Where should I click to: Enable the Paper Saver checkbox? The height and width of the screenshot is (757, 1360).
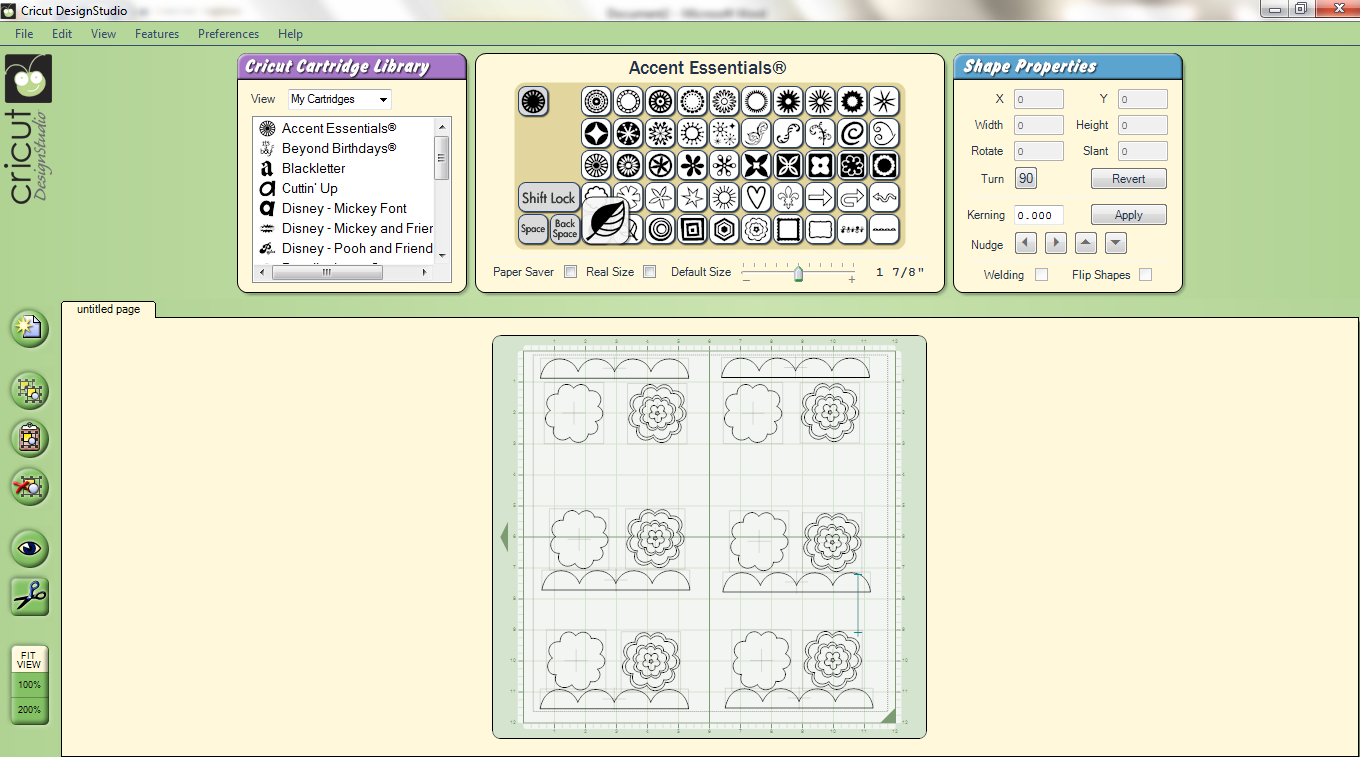click(x=570, y=271)
